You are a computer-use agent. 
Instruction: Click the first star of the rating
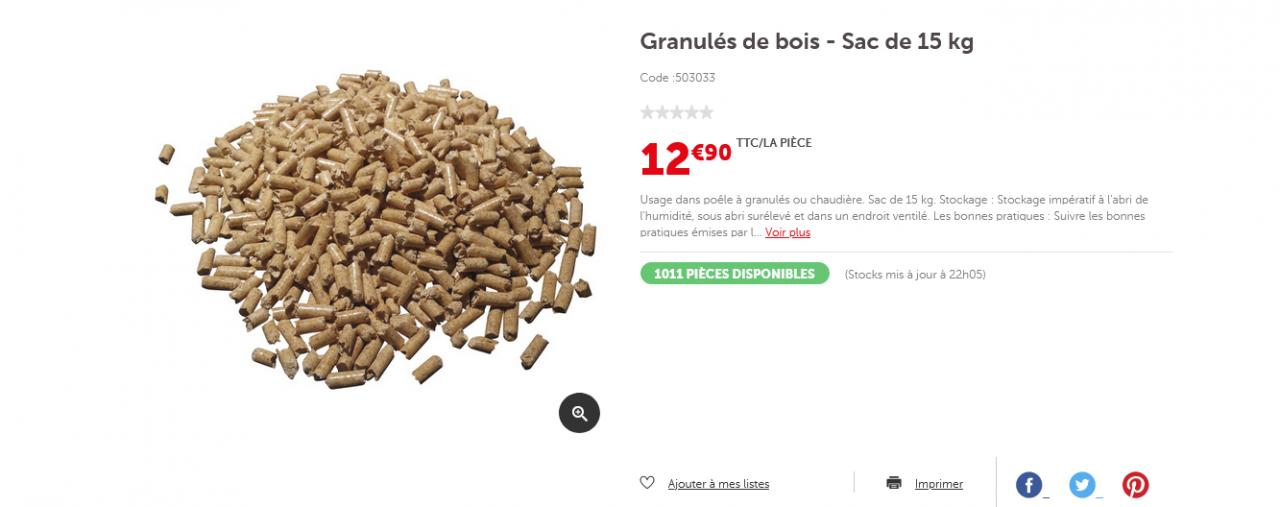[647, 112]
